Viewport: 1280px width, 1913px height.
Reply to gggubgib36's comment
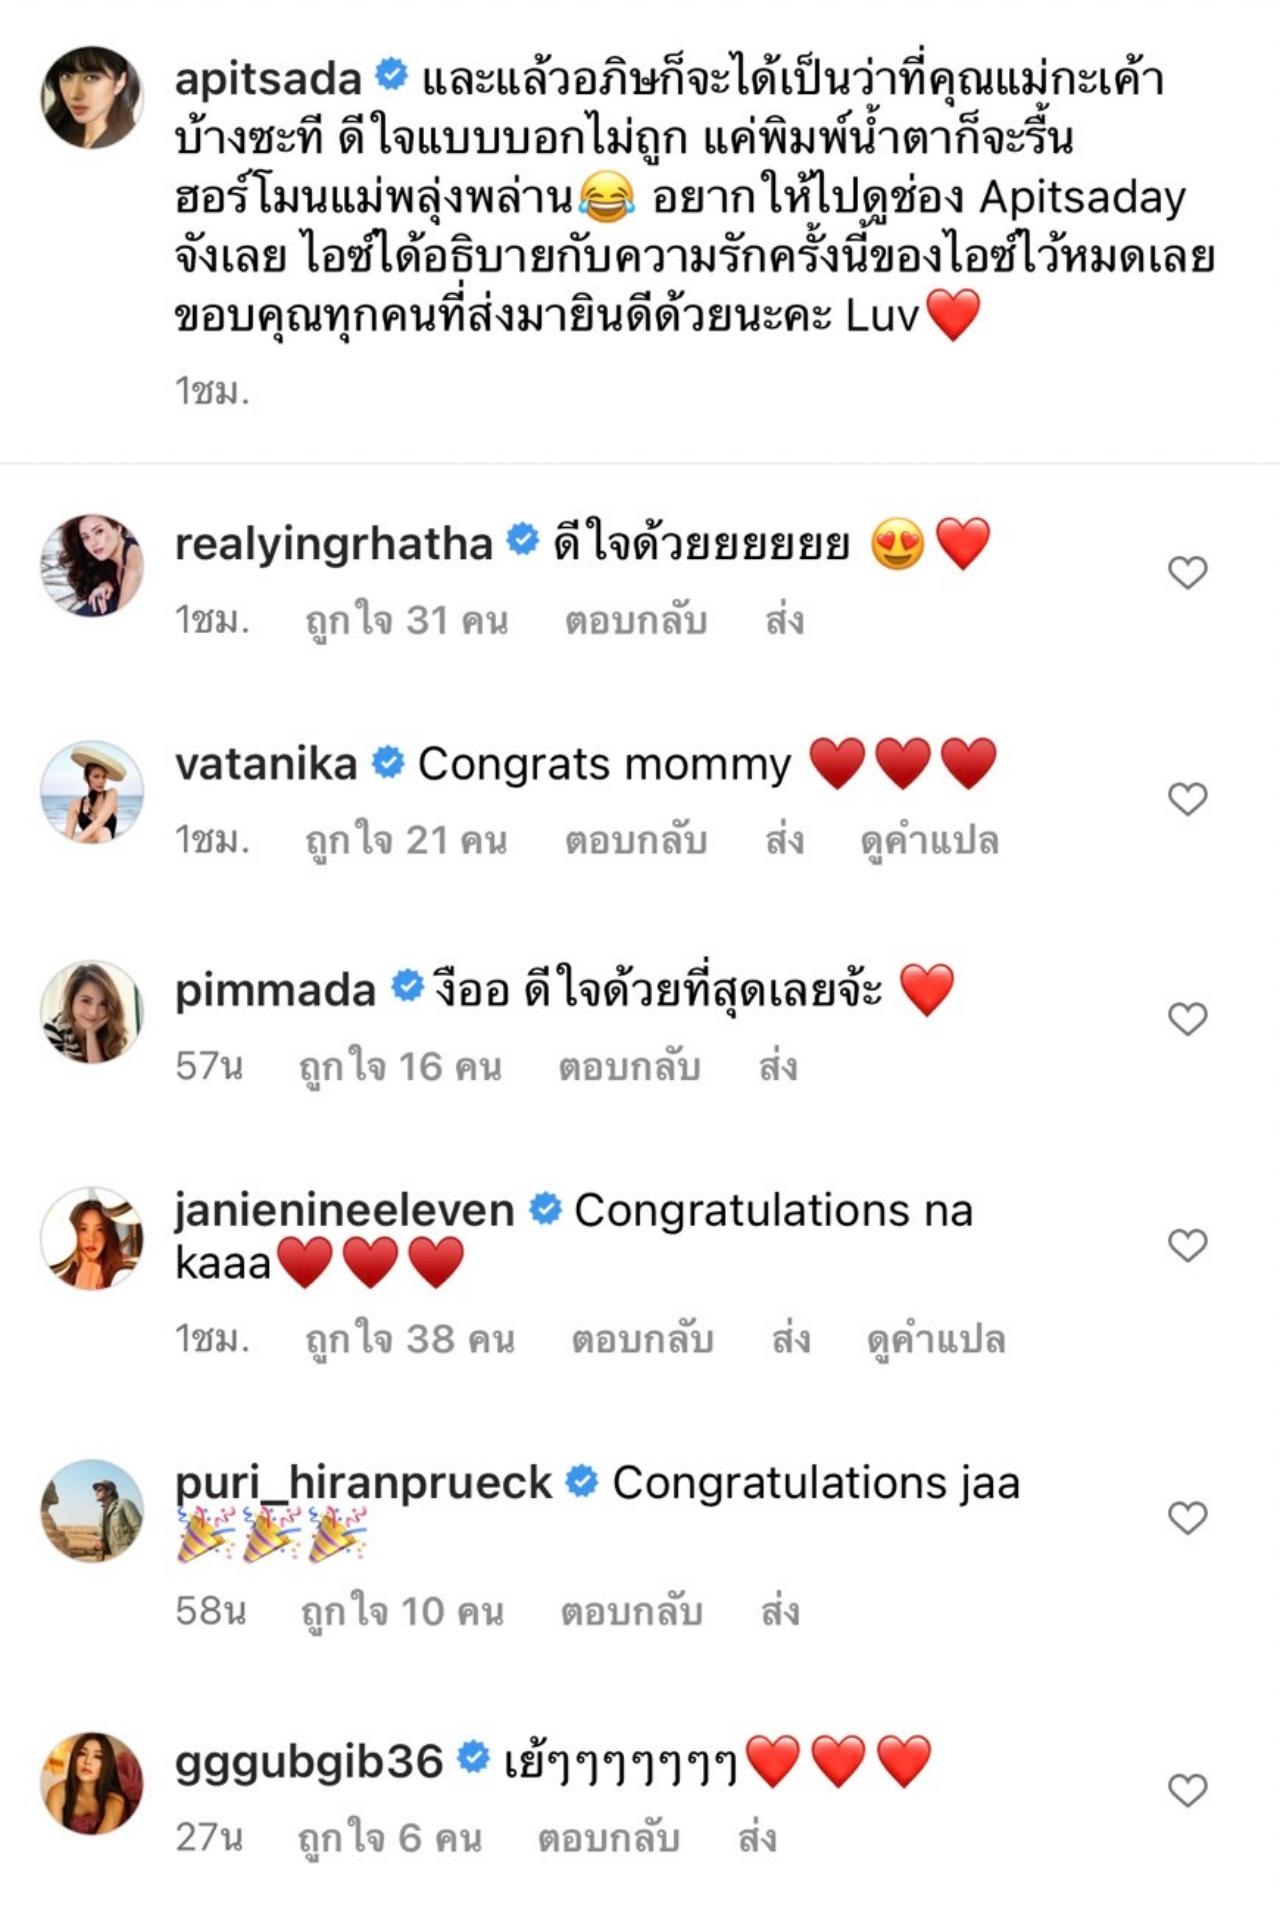[x=608, y=1839]
